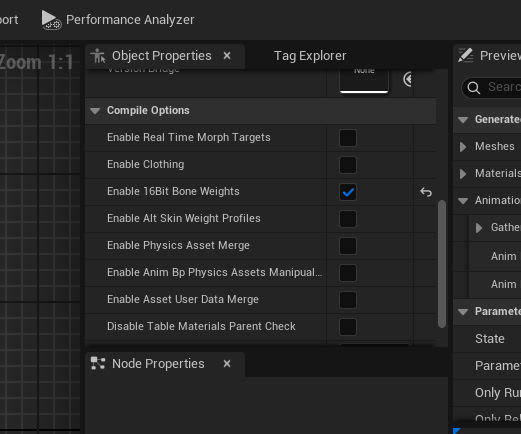Collapse the Compile Options section
This screenshot has width=521, height=434.
[95, 111]
